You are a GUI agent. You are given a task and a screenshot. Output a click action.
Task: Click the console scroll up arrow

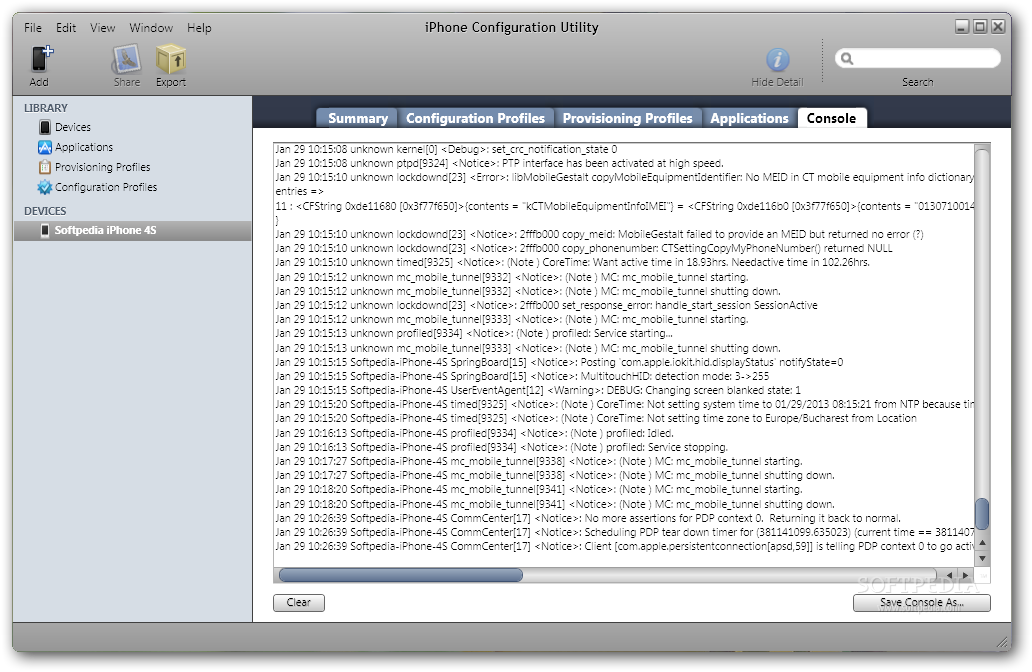[982, 543]
